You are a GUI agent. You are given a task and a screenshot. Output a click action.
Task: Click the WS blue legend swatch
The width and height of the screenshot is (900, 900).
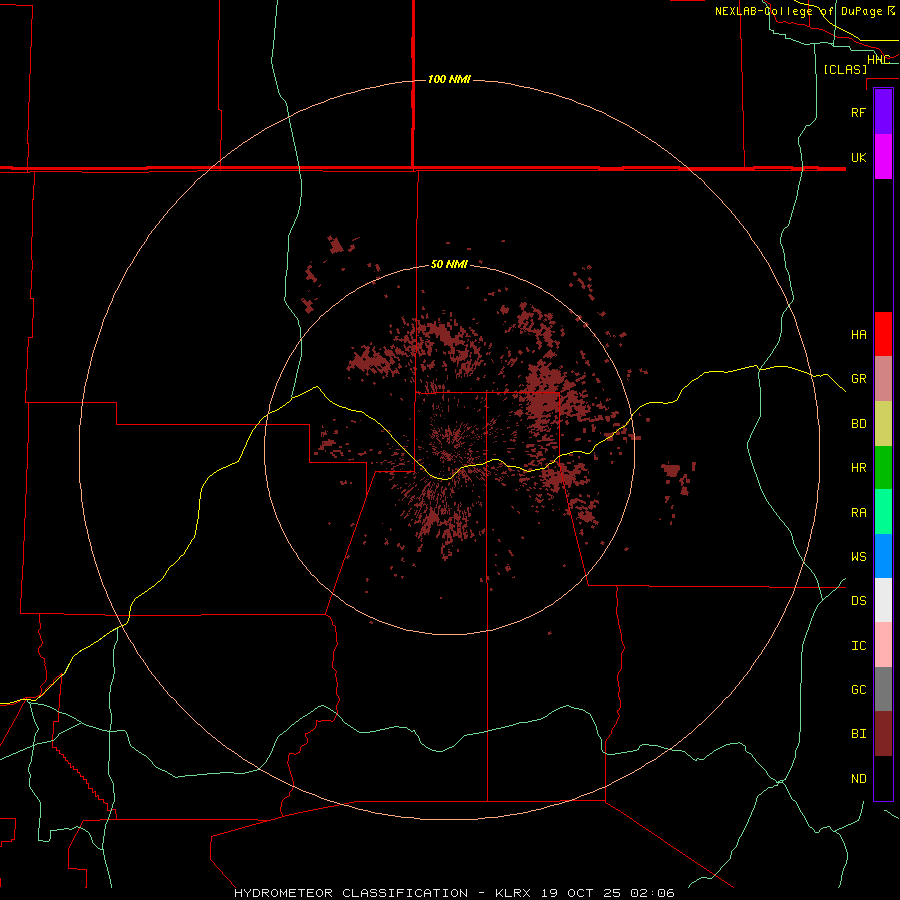pos(883,556)
